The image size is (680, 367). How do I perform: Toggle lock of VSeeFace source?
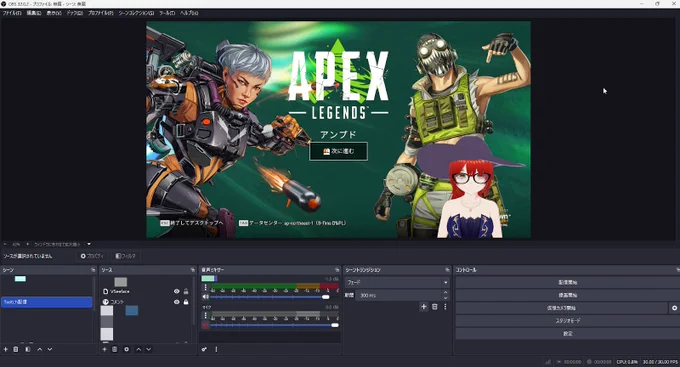[186, 292]
